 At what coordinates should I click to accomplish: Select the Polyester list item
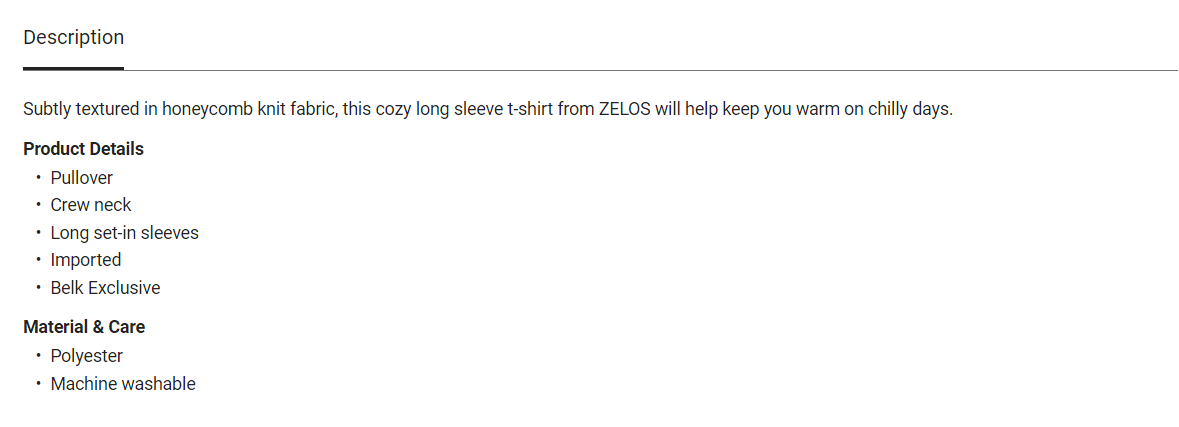pyautogui.click(x=87, y=356)
